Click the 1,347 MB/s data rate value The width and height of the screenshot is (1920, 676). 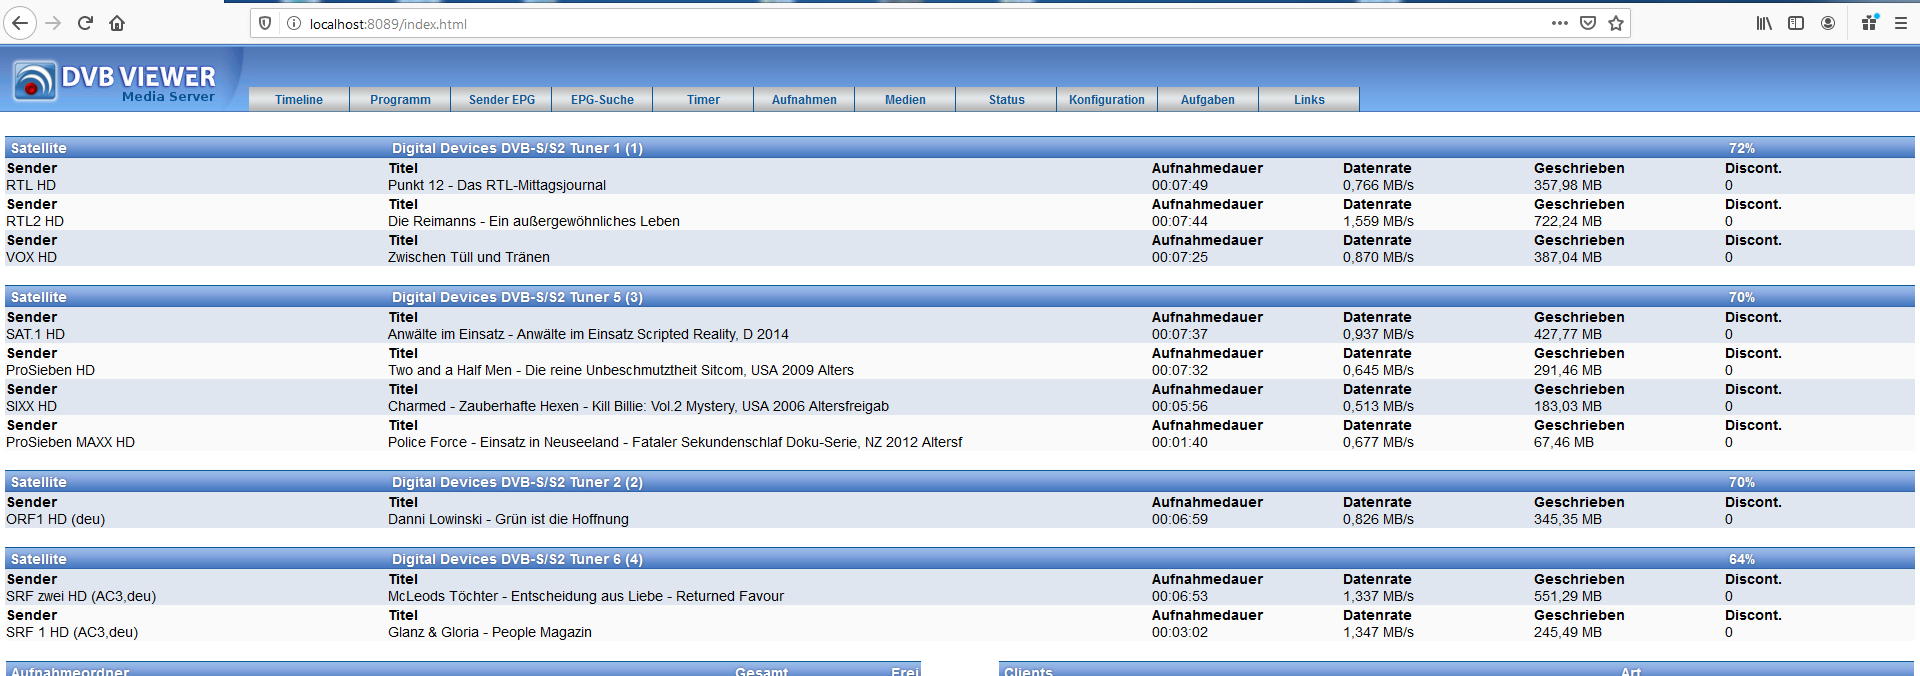[x=1378, y=632]
